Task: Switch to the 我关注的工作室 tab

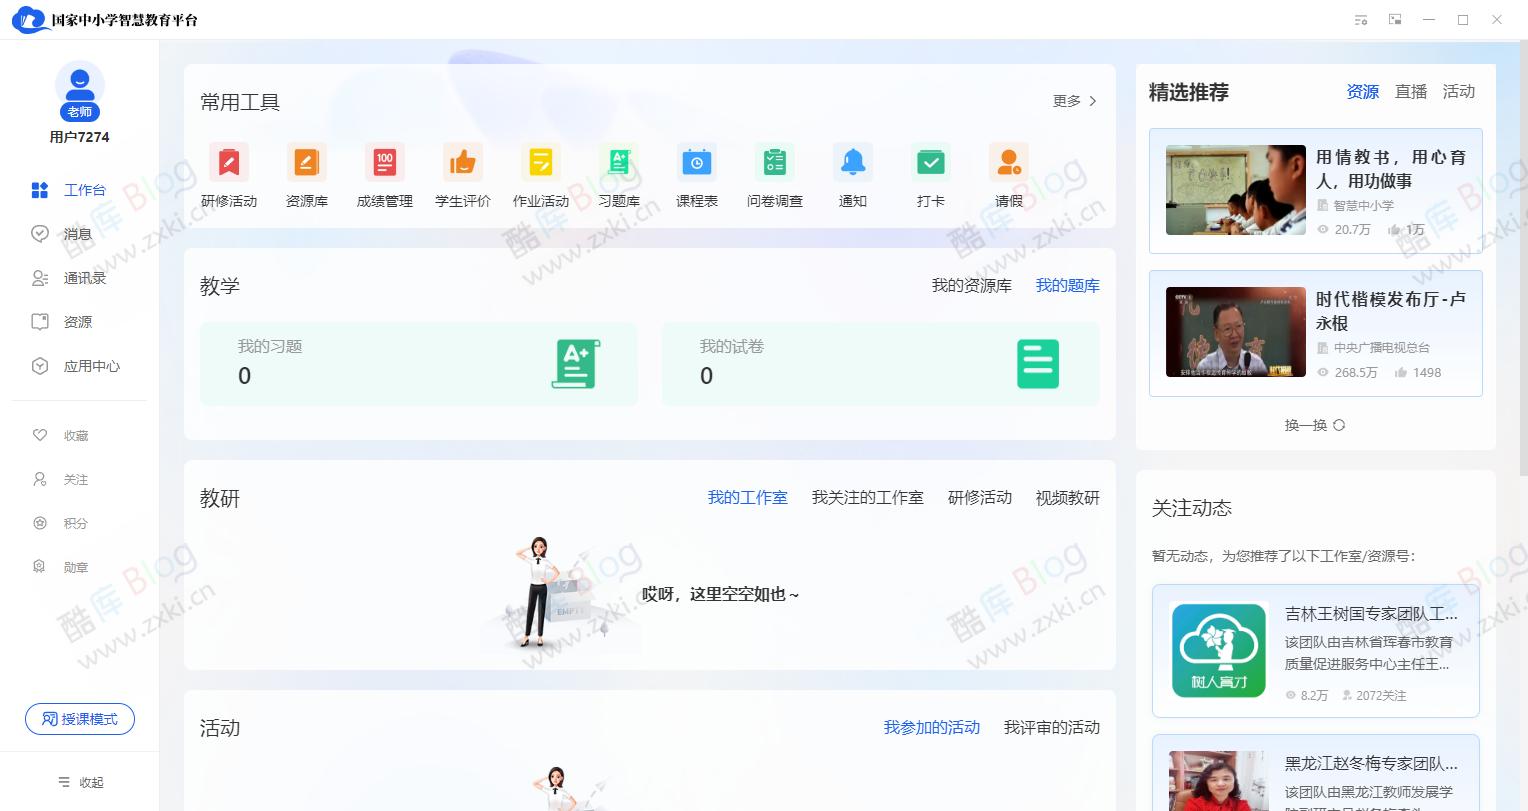Action: pos(867,497)
